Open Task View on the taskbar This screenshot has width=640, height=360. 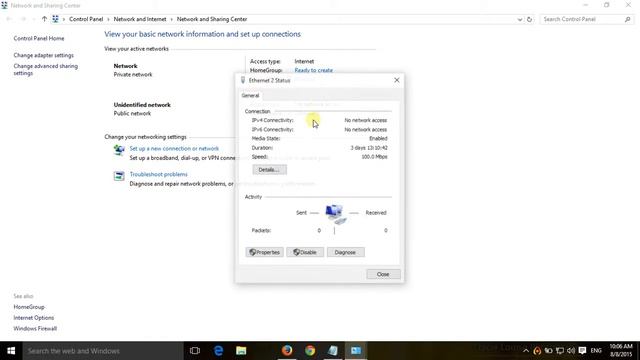[x=195, y=351]
